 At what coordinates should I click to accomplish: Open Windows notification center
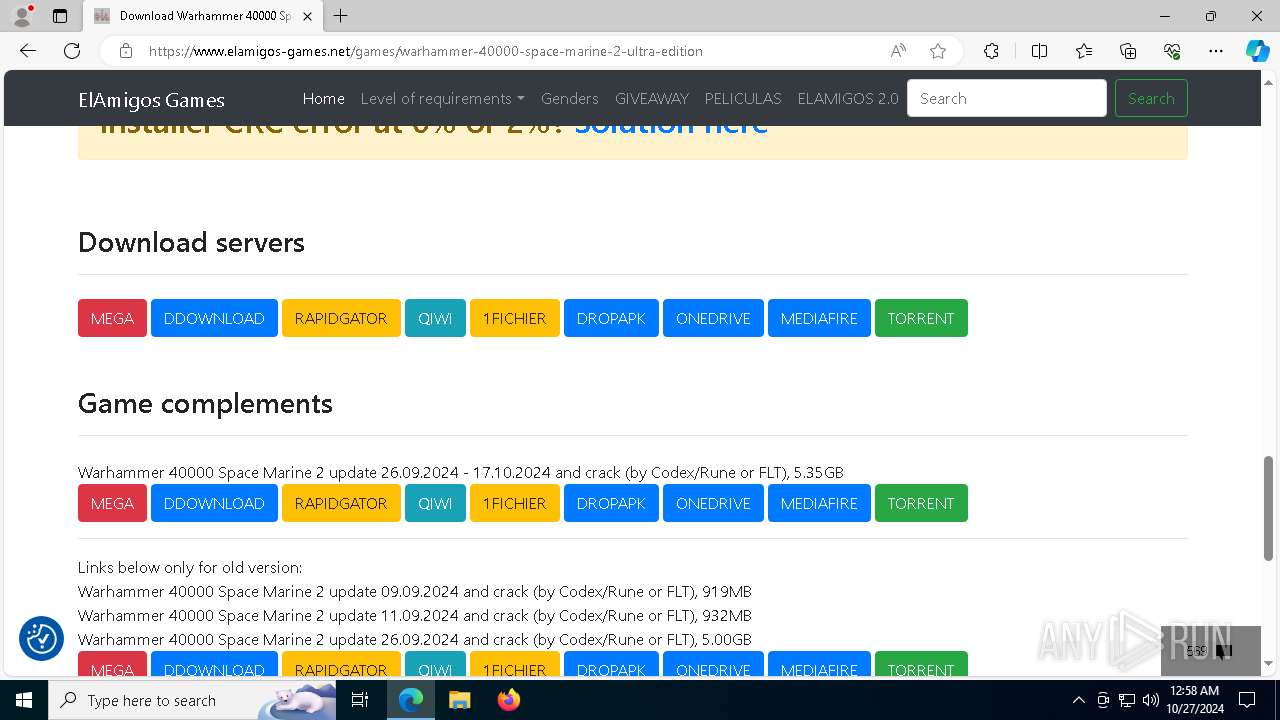(1247, 700)
